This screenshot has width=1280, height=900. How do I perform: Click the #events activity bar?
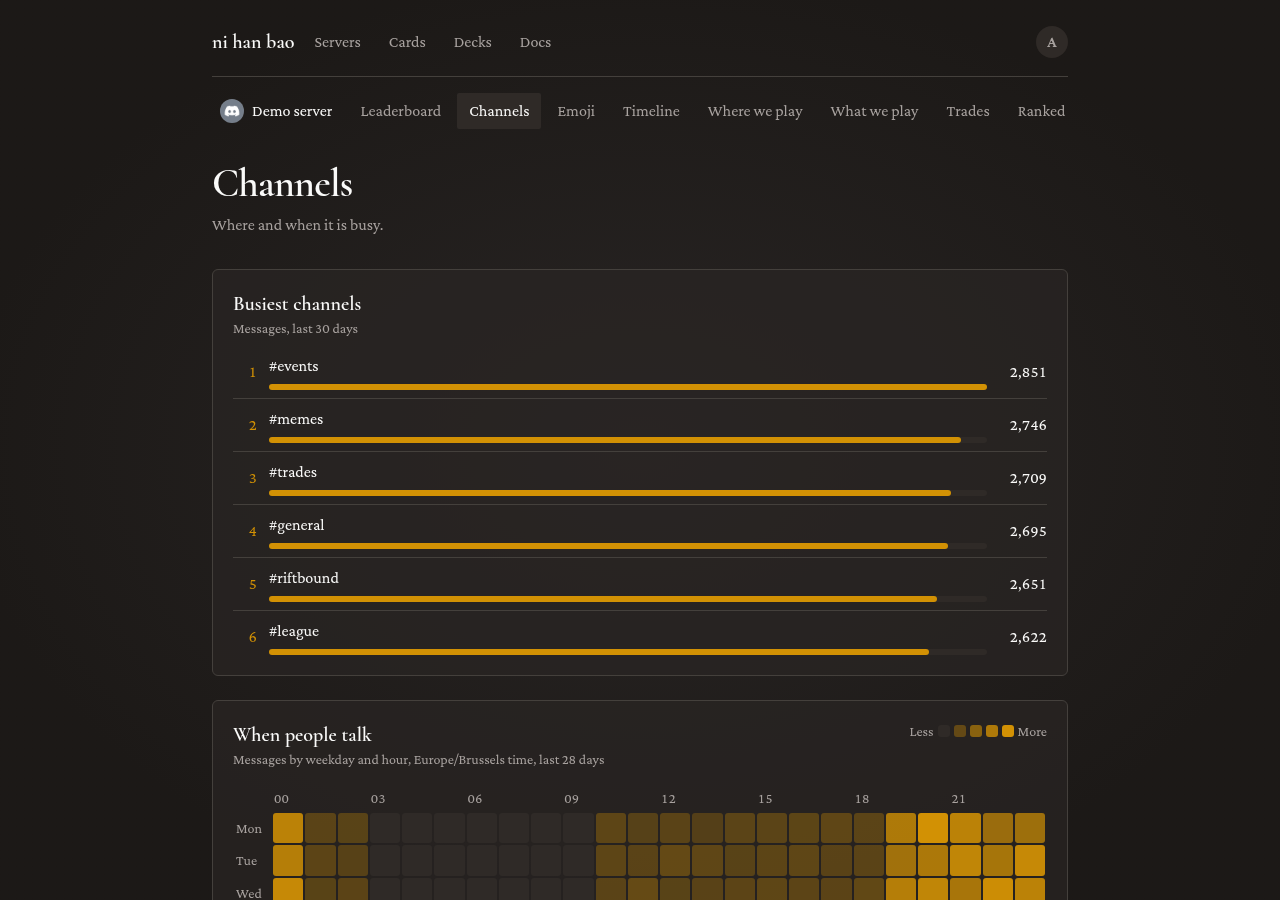(628, 387)
